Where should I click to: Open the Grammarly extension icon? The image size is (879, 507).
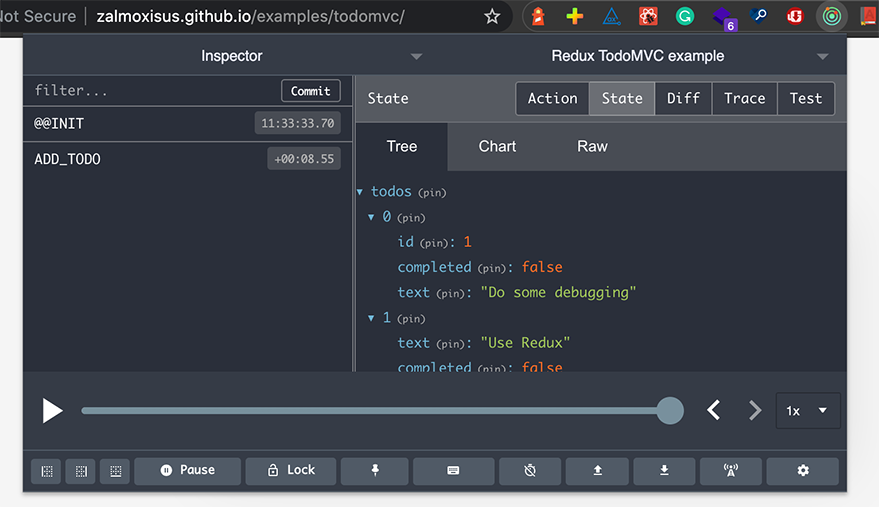[x=684, y=16]
